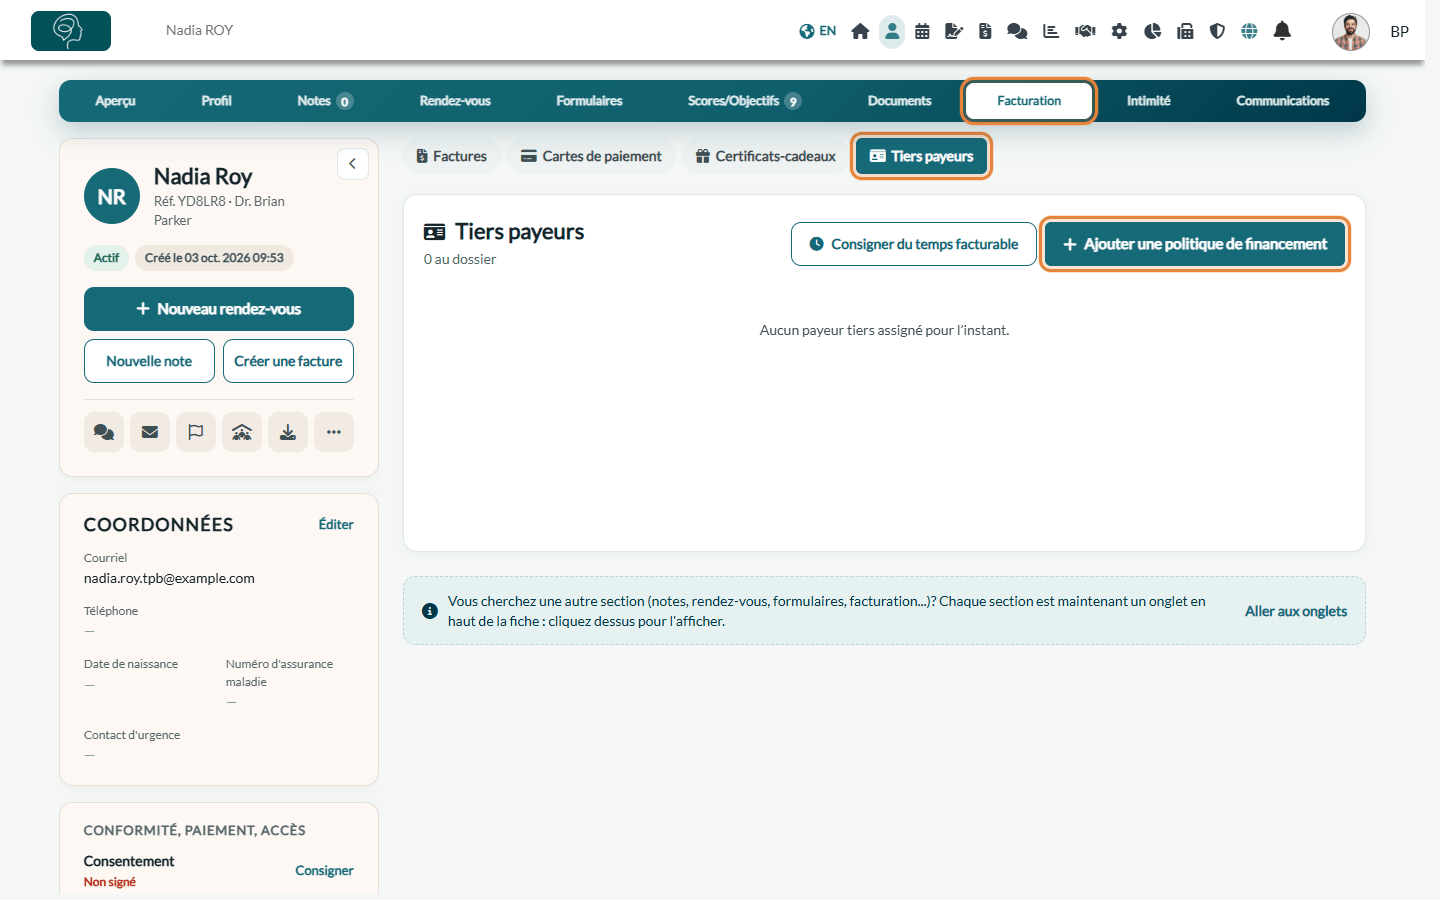Screen dimensions: 1440x900
Task: Click Consigner du temps facturable button
Action: click(x=914, y=244)
